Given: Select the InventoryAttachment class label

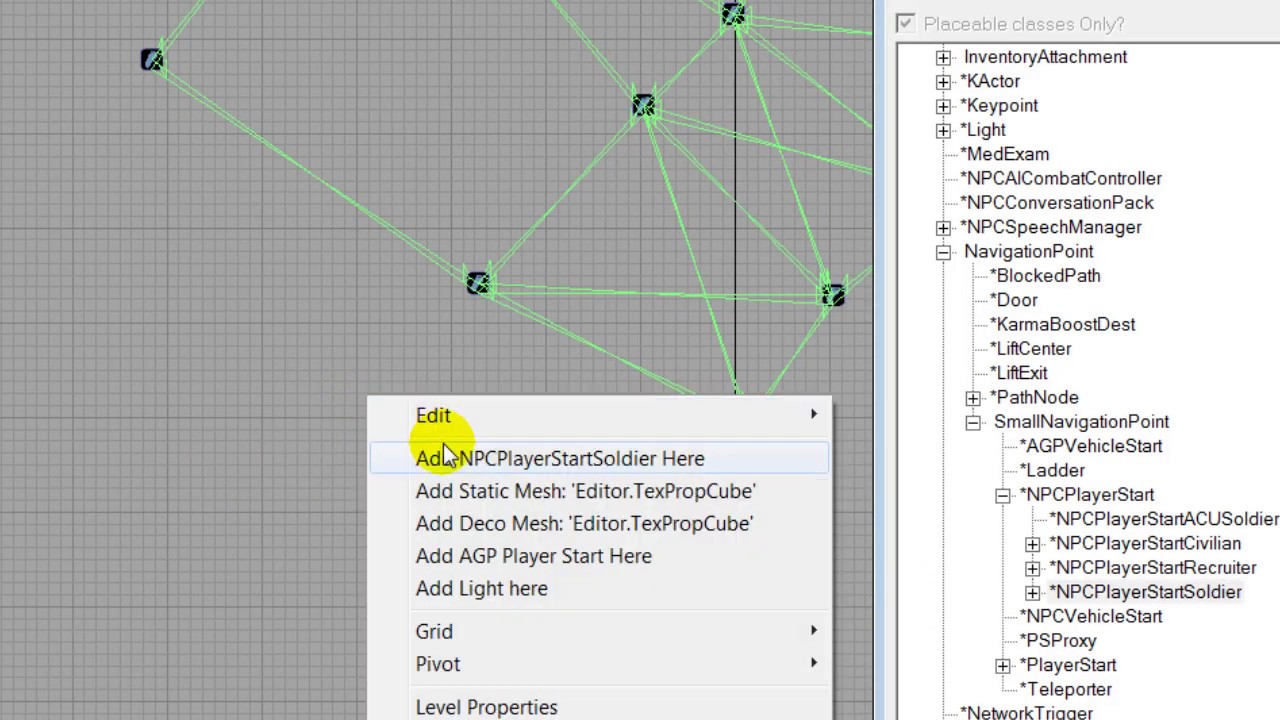Looking at the screenshot, I should [1045, 57].
